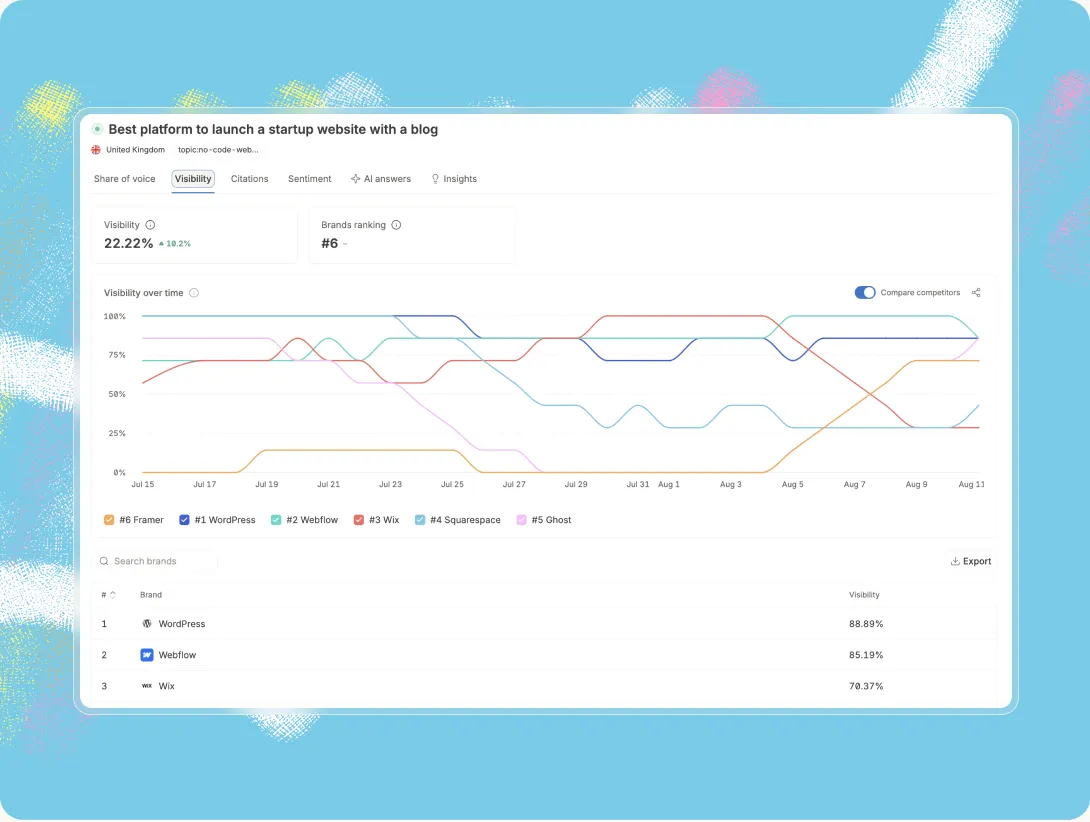Image resolution: width=1090 pixels, height=822 pixels.
Task: Click the Visibility over time info icon
Action: (194, 293)
